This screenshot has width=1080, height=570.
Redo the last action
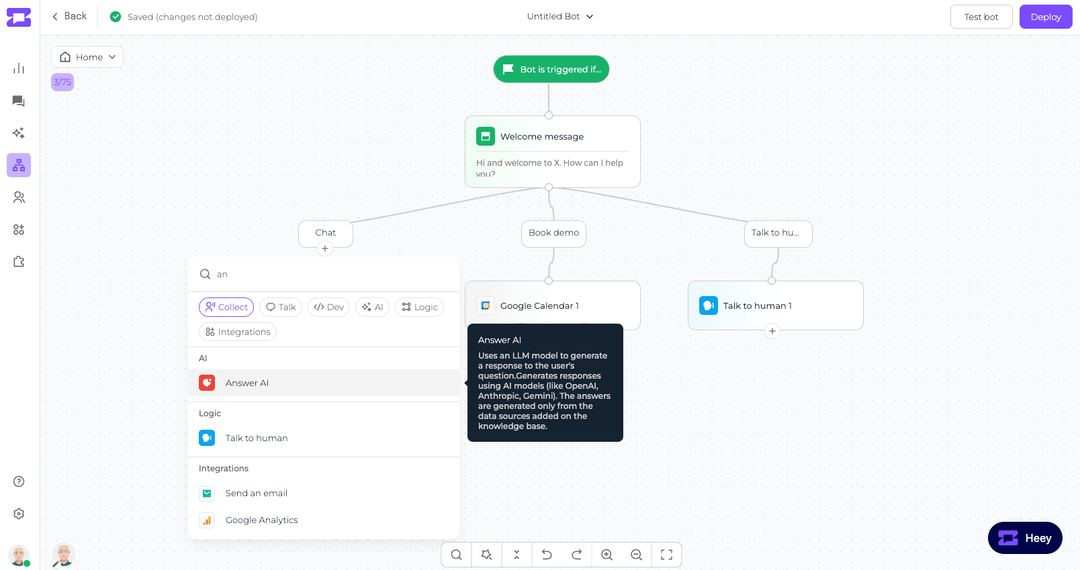tap(577, 555)
